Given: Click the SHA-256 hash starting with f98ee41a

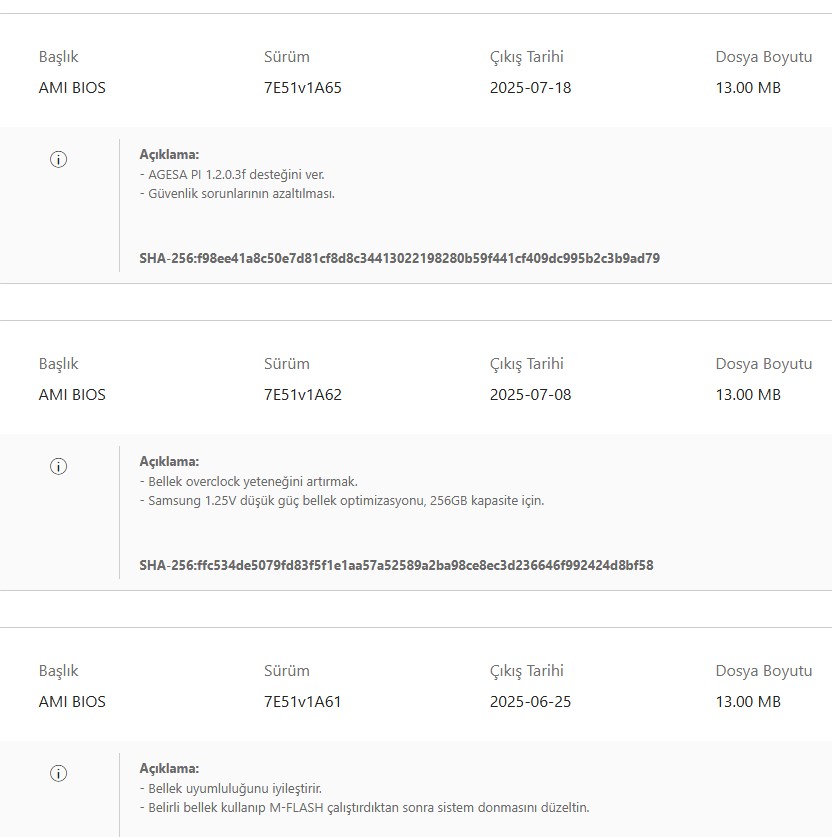Looking at the screenshot, I should point(399,258).
